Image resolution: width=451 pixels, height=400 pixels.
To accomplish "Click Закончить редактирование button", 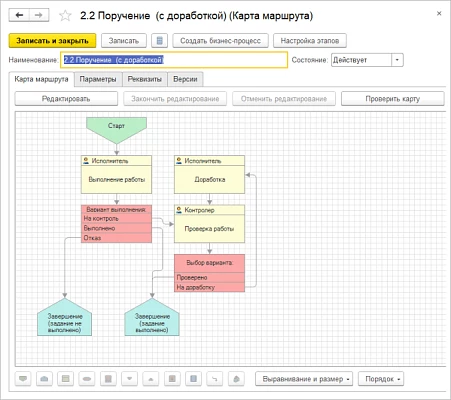I will [175, 99].
